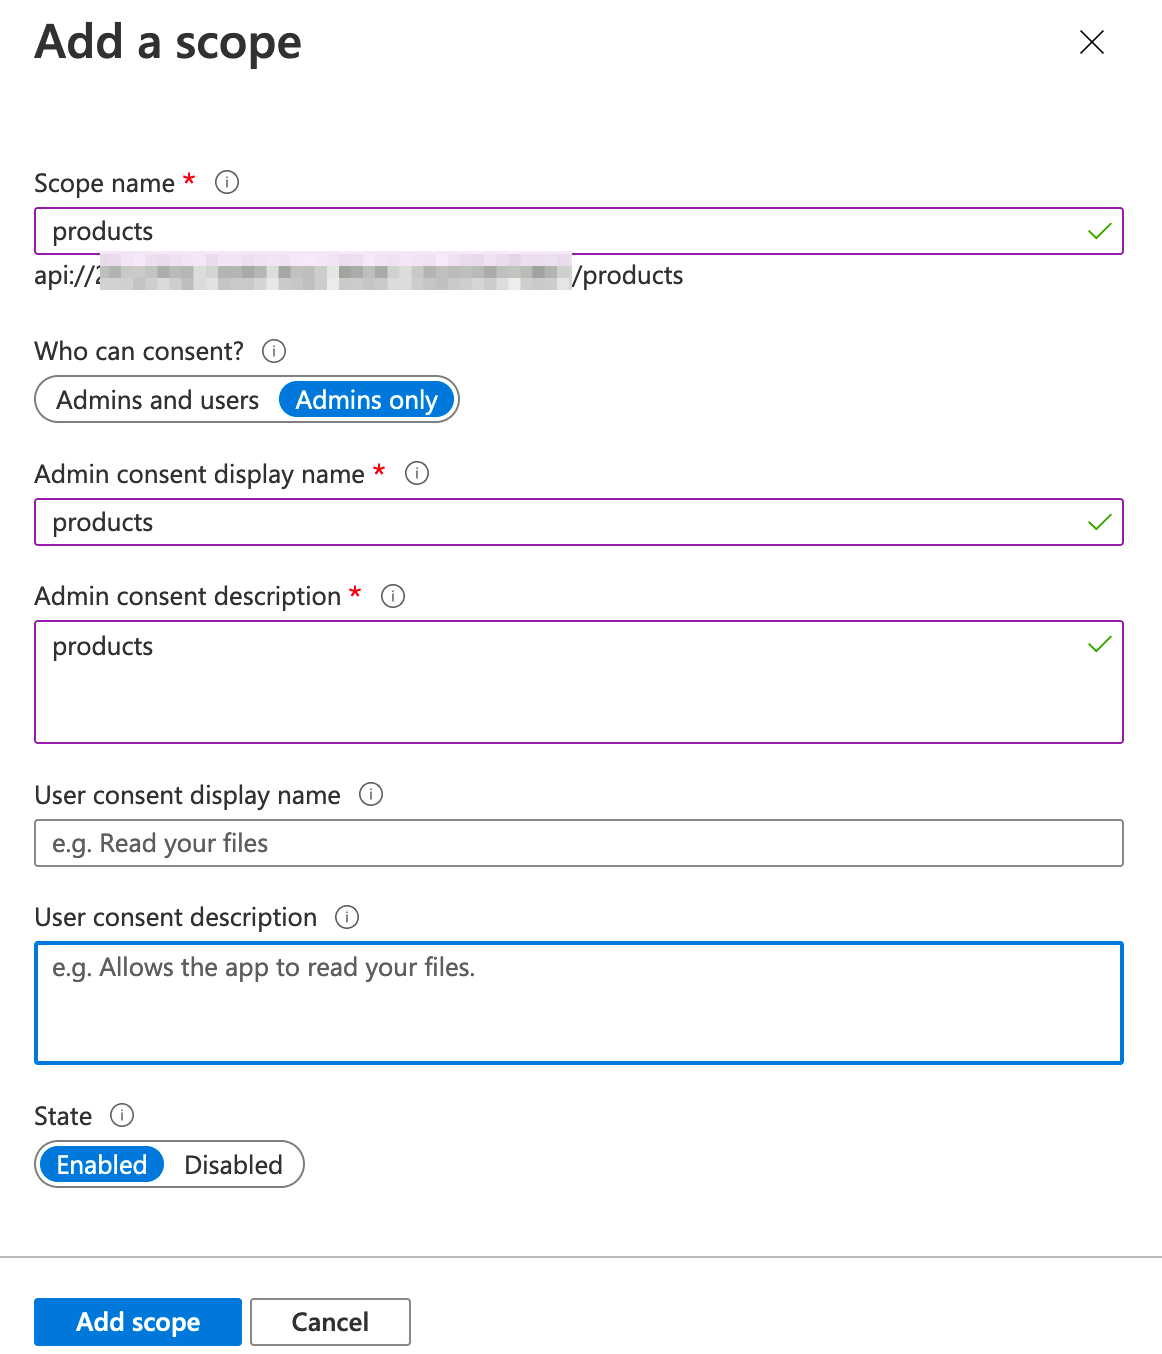Click the State info icon
1162x1354 pixels.
[122, 1115]
